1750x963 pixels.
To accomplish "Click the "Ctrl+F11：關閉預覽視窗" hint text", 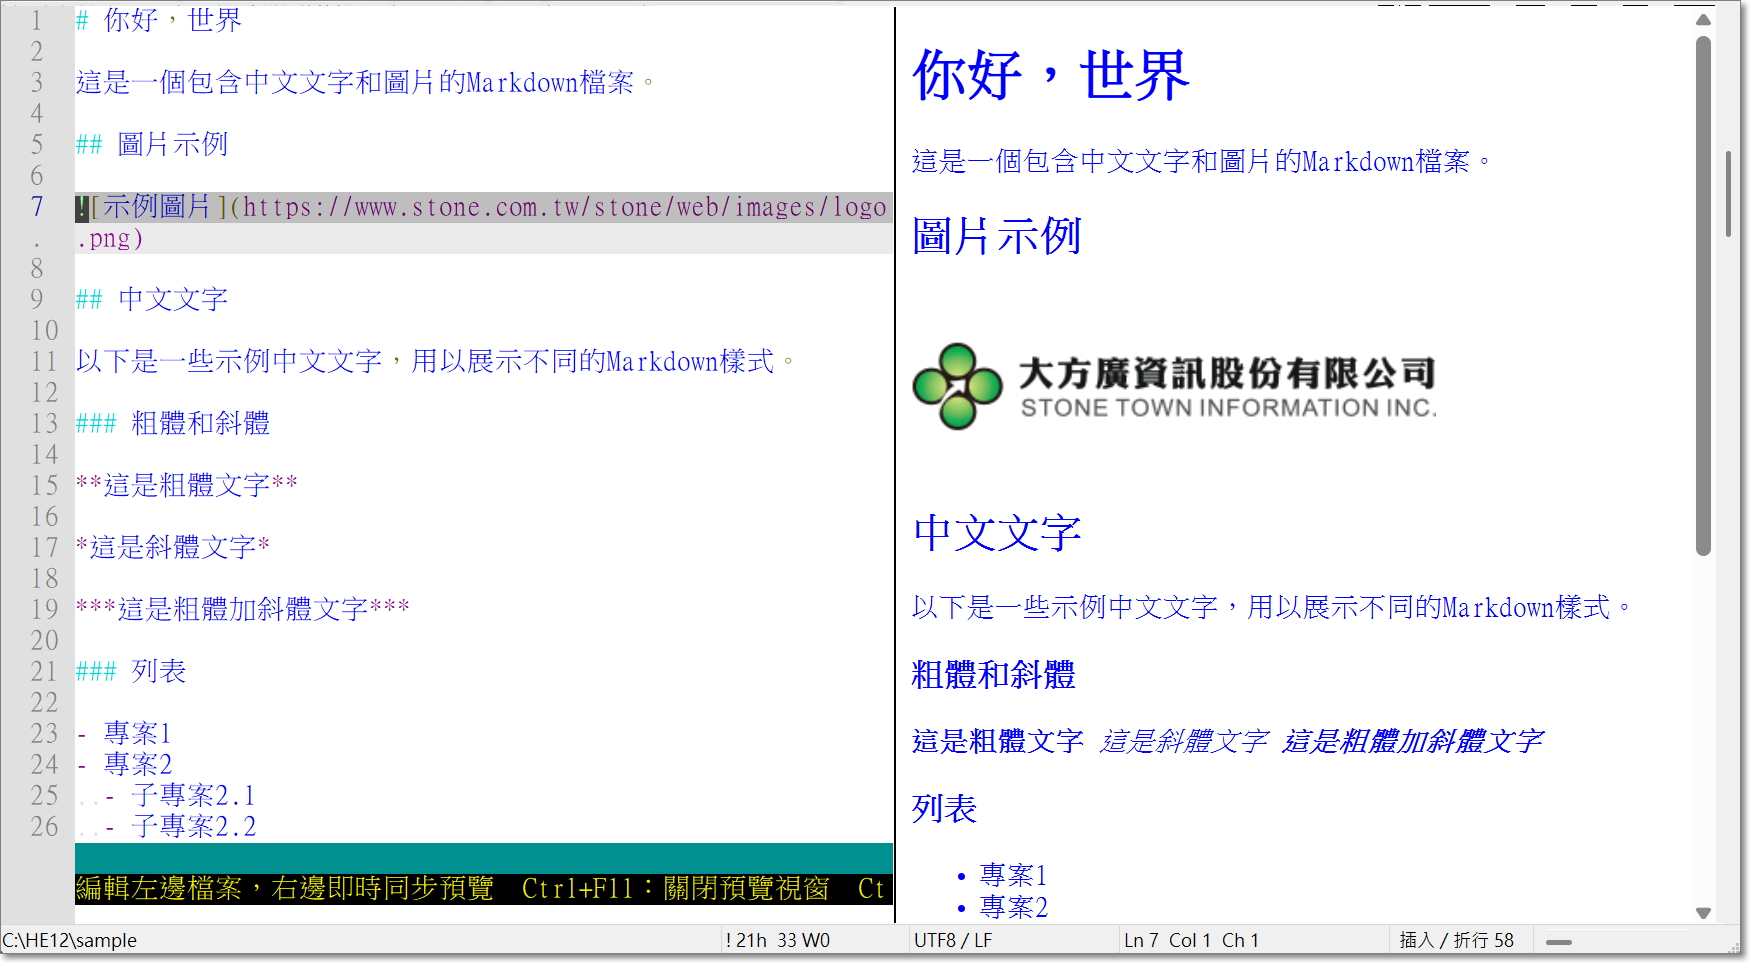I will (x=676, y=888).
